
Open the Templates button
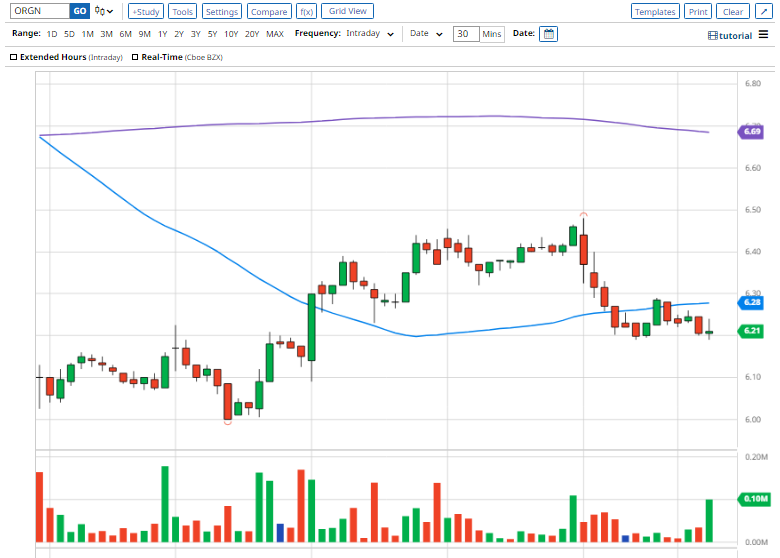(x=655, y=11)
